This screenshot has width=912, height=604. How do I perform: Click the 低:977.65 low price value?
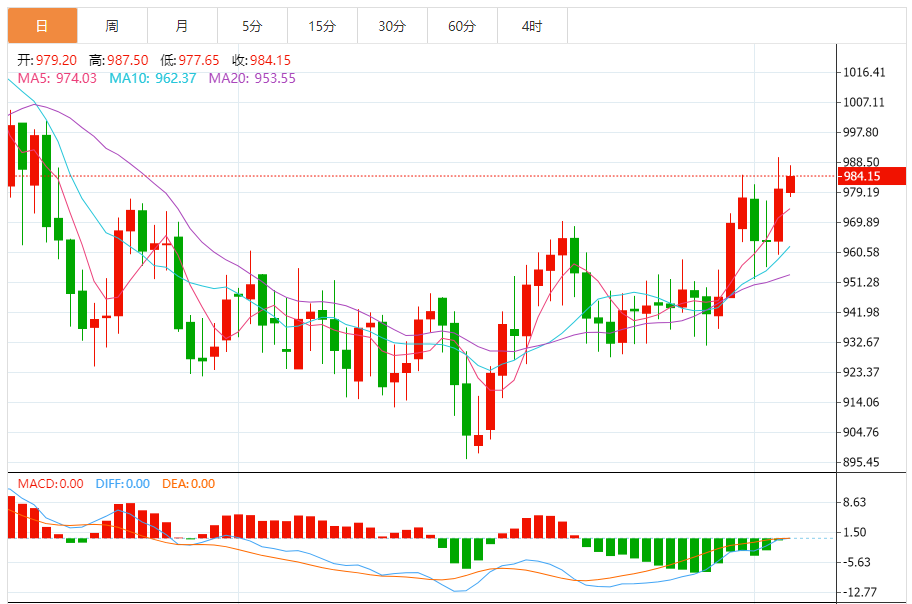(x=190, y=61)
